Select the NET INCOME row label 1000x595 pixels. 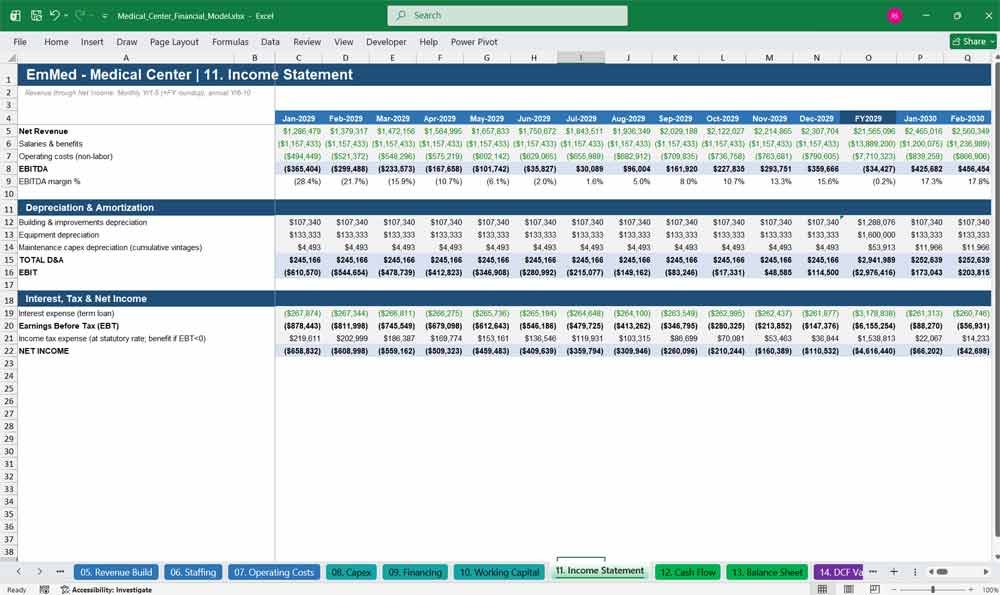44,351
